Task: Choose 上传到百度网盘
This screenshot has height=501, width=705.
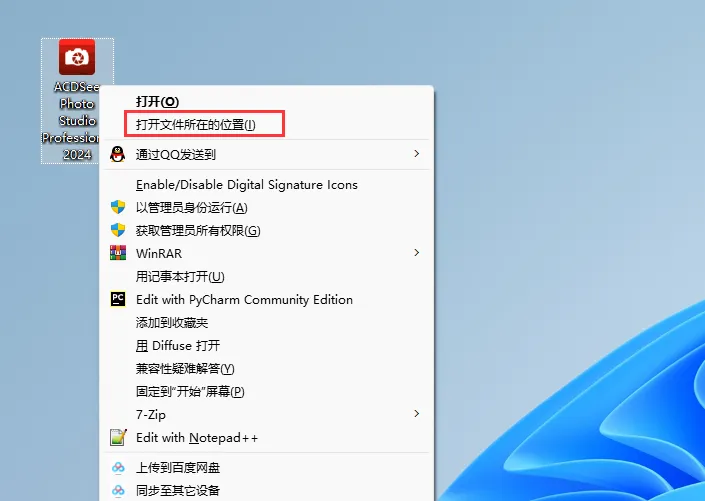Action: [x=267, y=468]
